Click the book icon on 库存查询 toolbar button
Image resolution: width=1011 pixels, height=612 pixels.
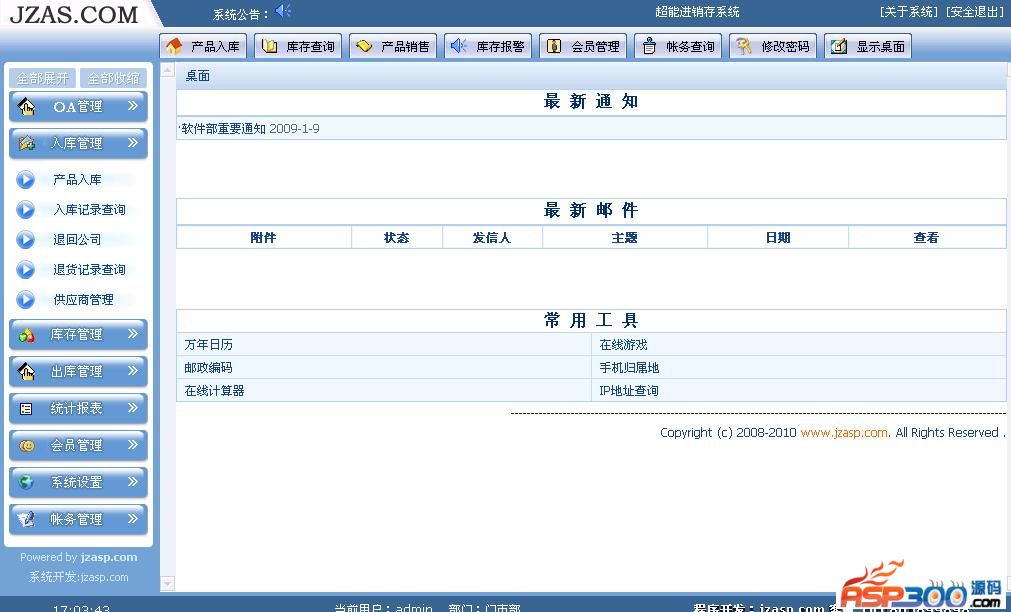tap(270, 46)
